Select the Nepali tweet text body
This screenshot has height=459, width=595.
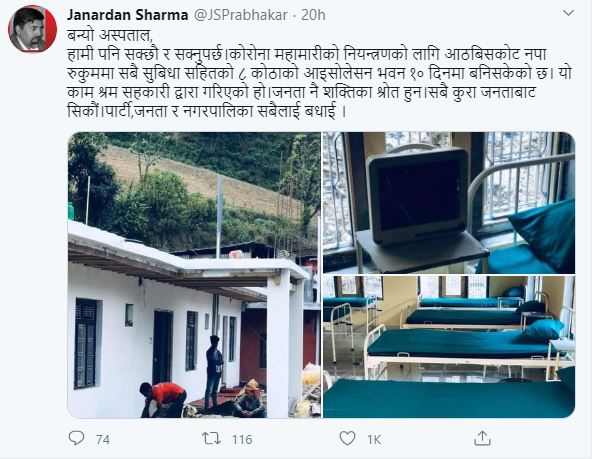click(319, 74)
